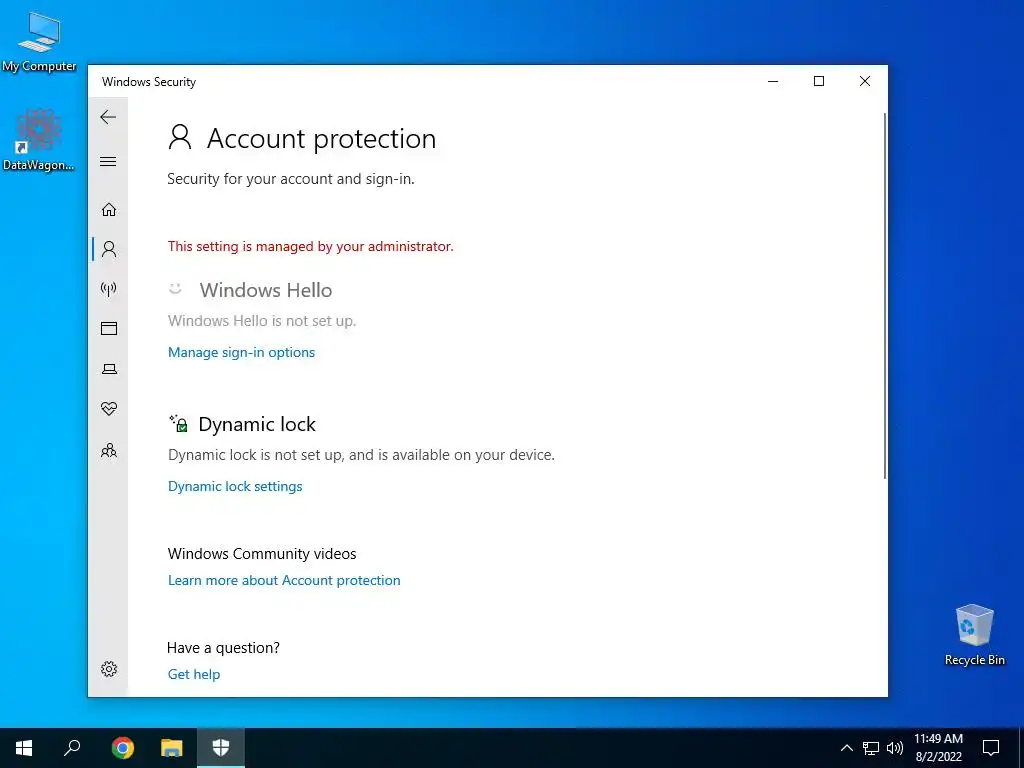Screen dimensions: 1024x768
Task: Click the Windows Hello smiley icon
Action: point(175,288)
